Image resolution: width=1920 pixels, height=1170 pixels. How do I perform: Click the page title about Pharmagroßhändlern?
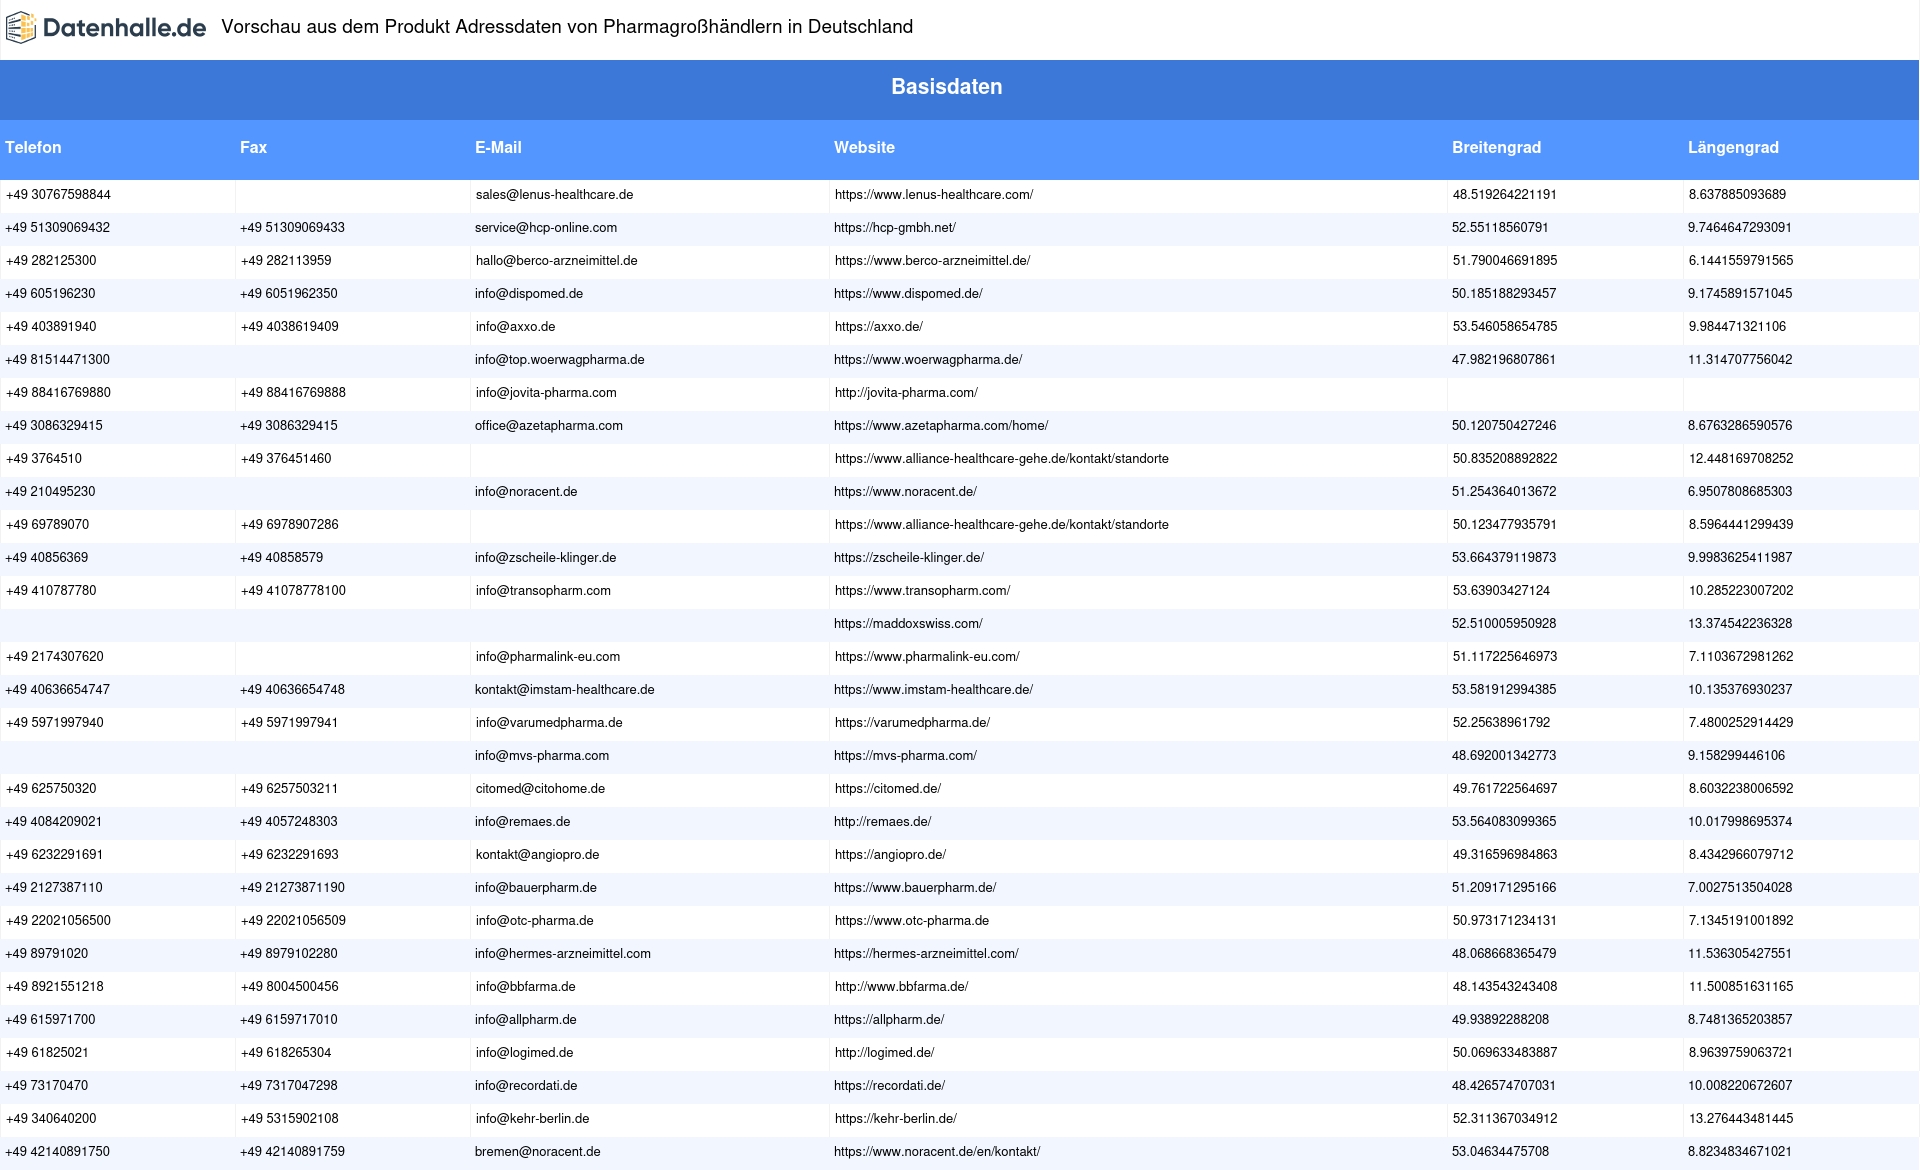[567, 27]
